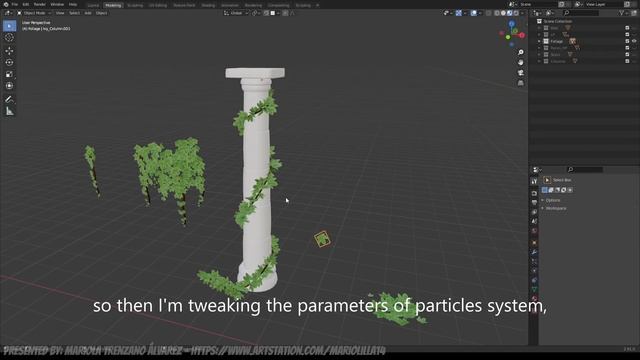The image size is (640, 360).
Task: Toggle X-ray mode
Action: 488,13
